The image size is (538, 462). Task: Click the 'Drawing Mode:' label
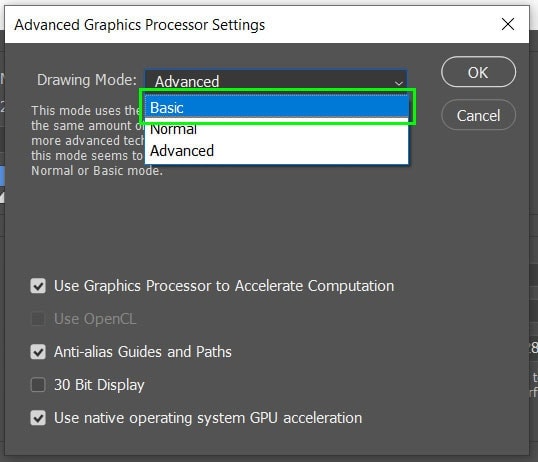click(87, 80)
